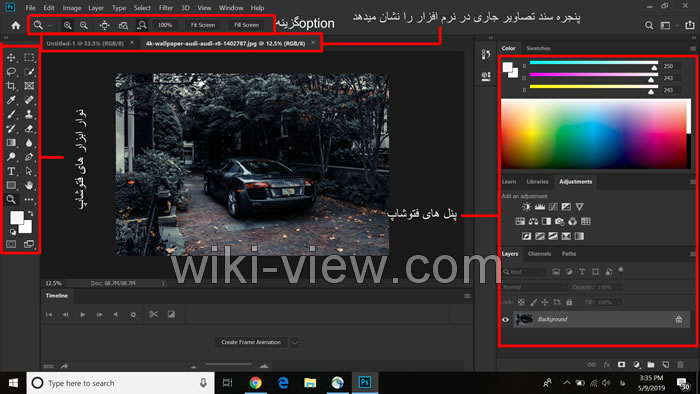This screenshot has width=700, height=394.
Task: Click the Home button
Action: point(16,25)
